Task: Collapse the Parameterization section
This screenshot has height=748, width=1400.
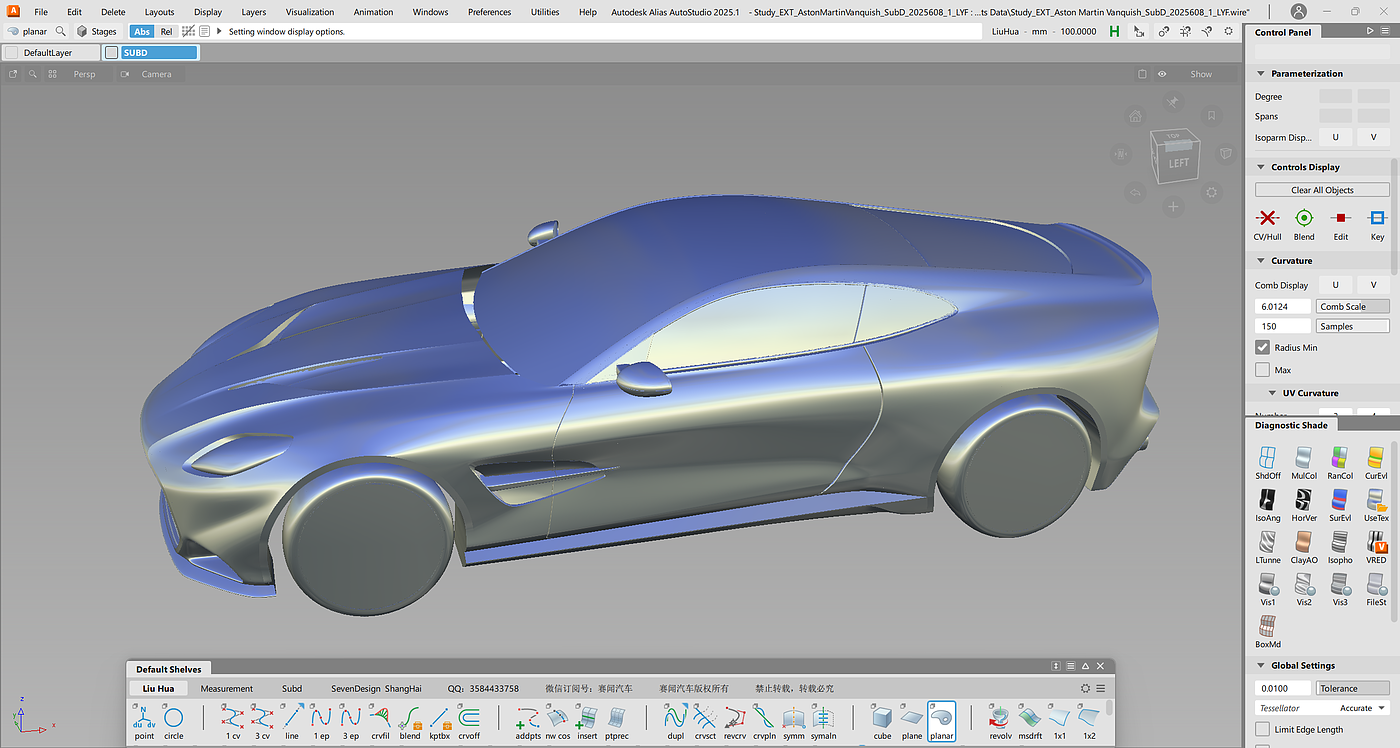Action: point(1261,74)
